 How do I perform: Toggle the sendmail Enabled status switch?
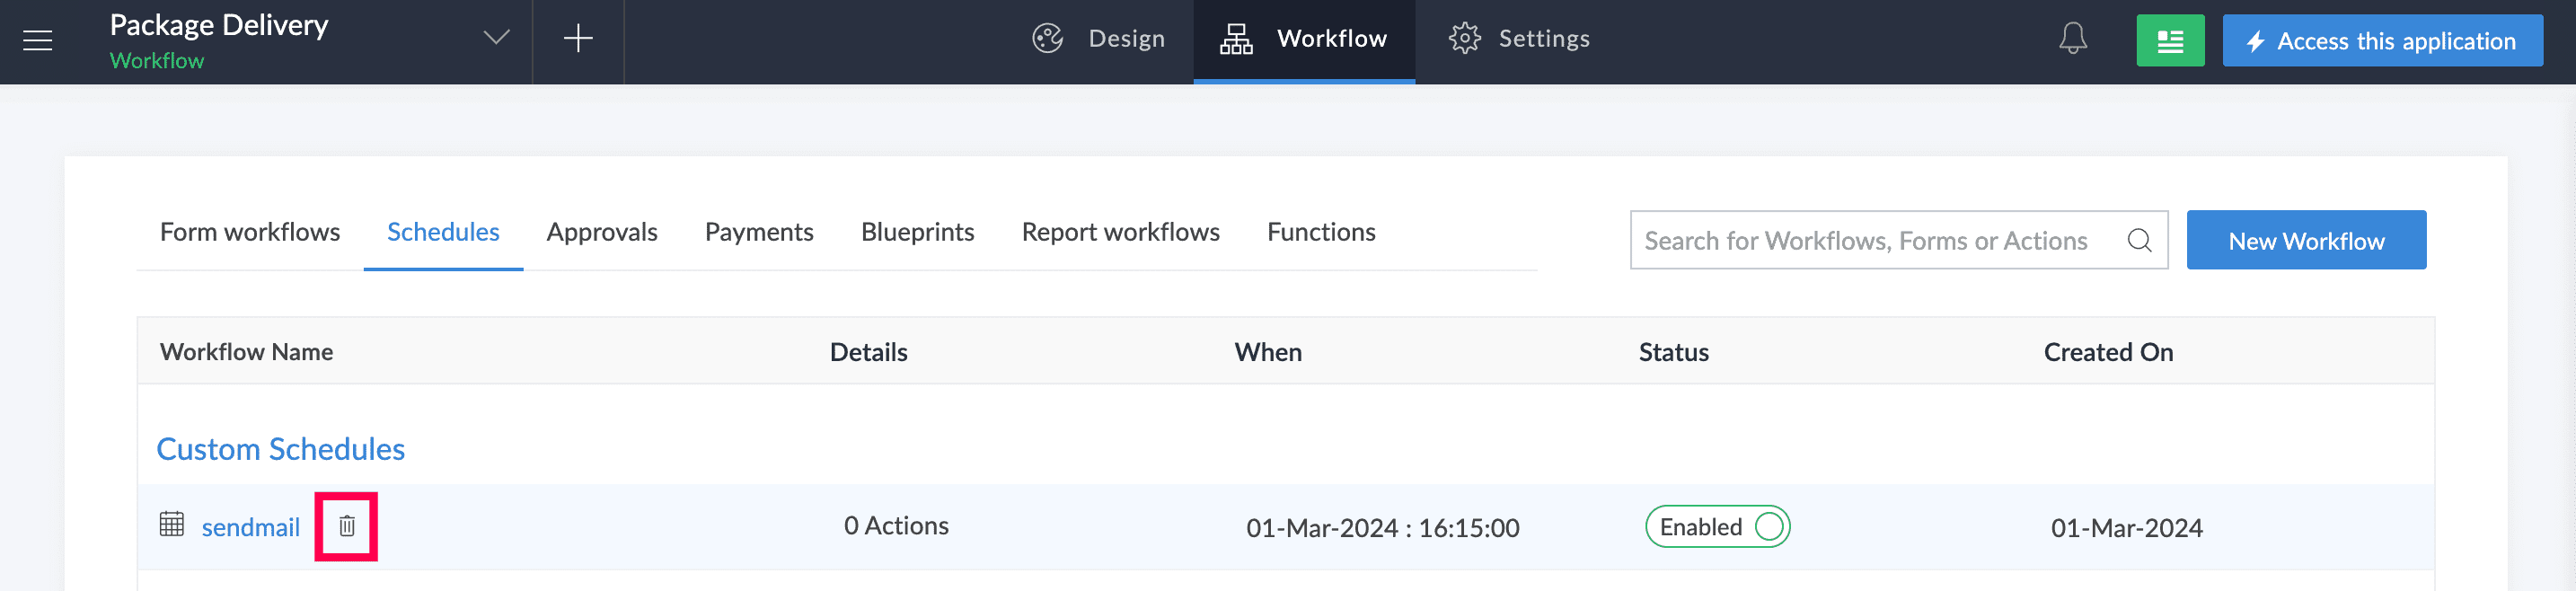1767,527
